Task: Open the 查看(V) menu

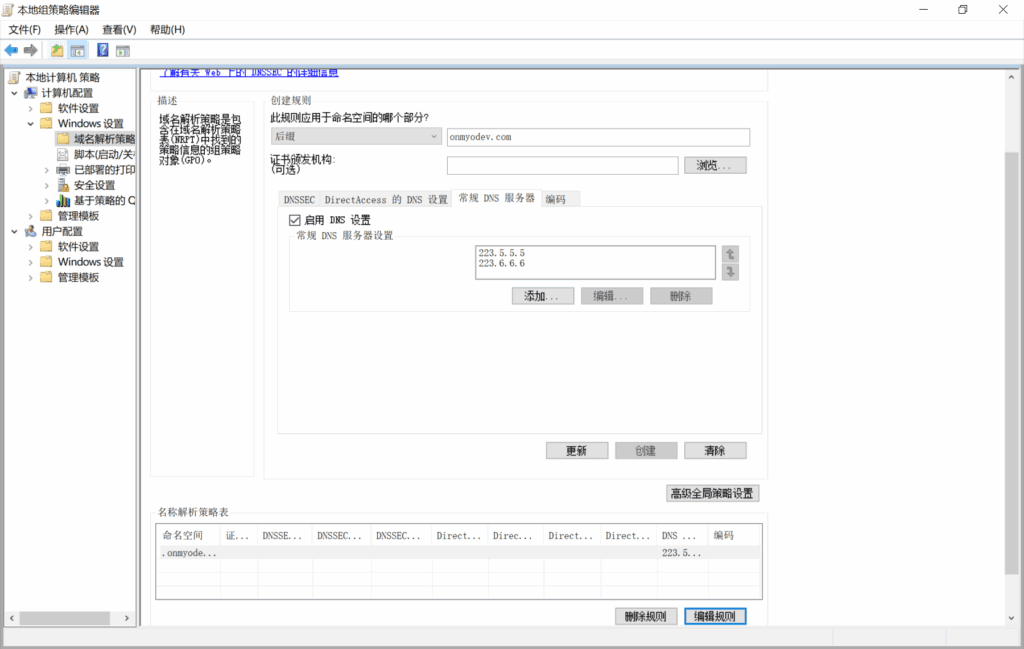Action: [x=117, y=29]
